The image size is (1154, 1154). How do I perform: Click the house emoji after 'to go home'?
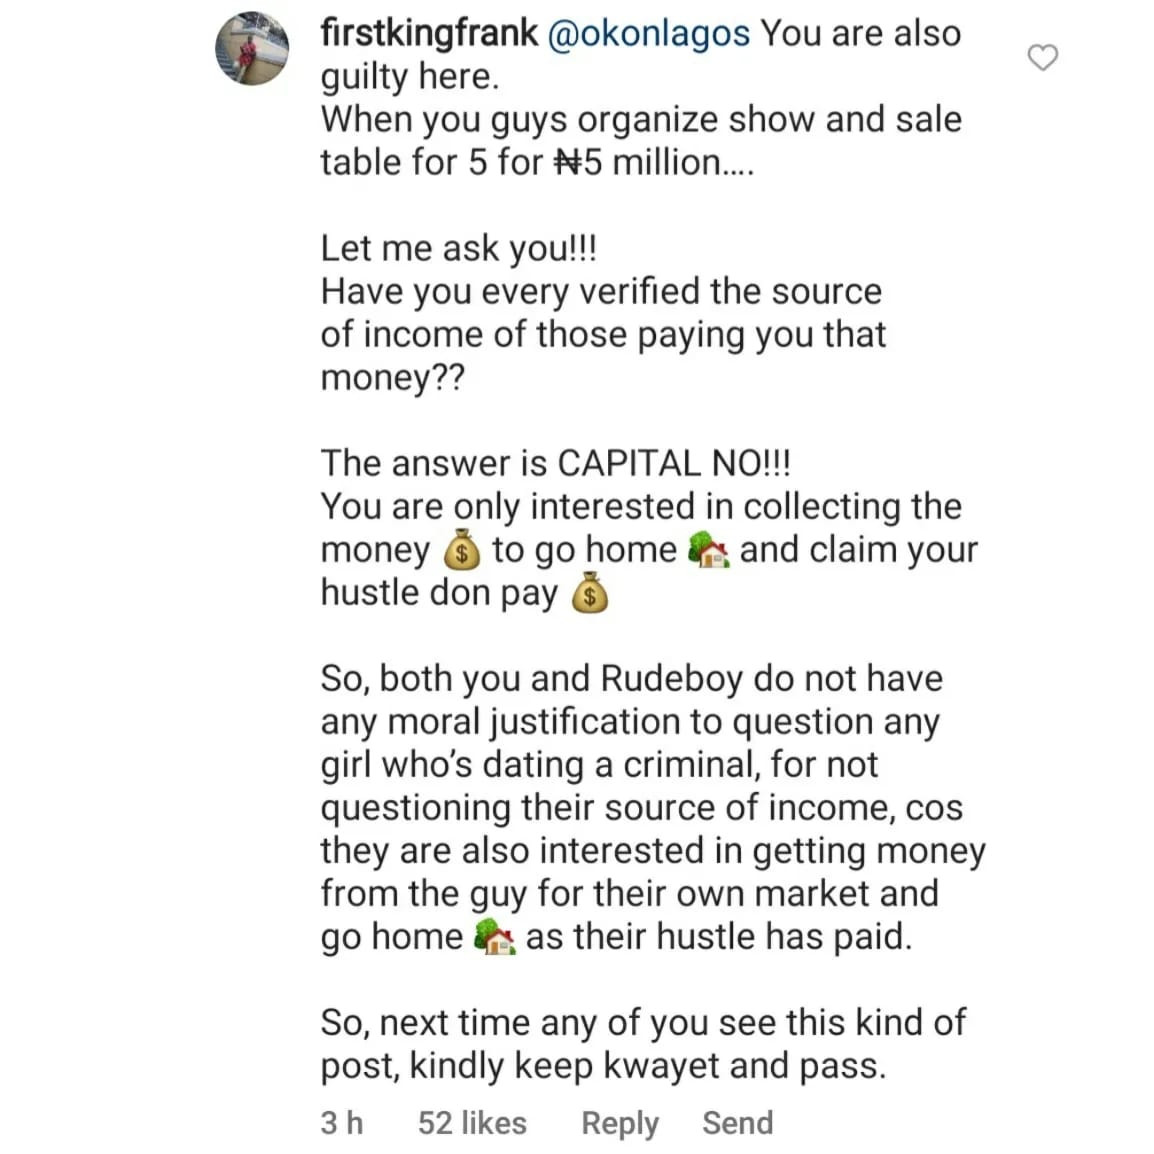pyautogui.click(x=709, y=550)
